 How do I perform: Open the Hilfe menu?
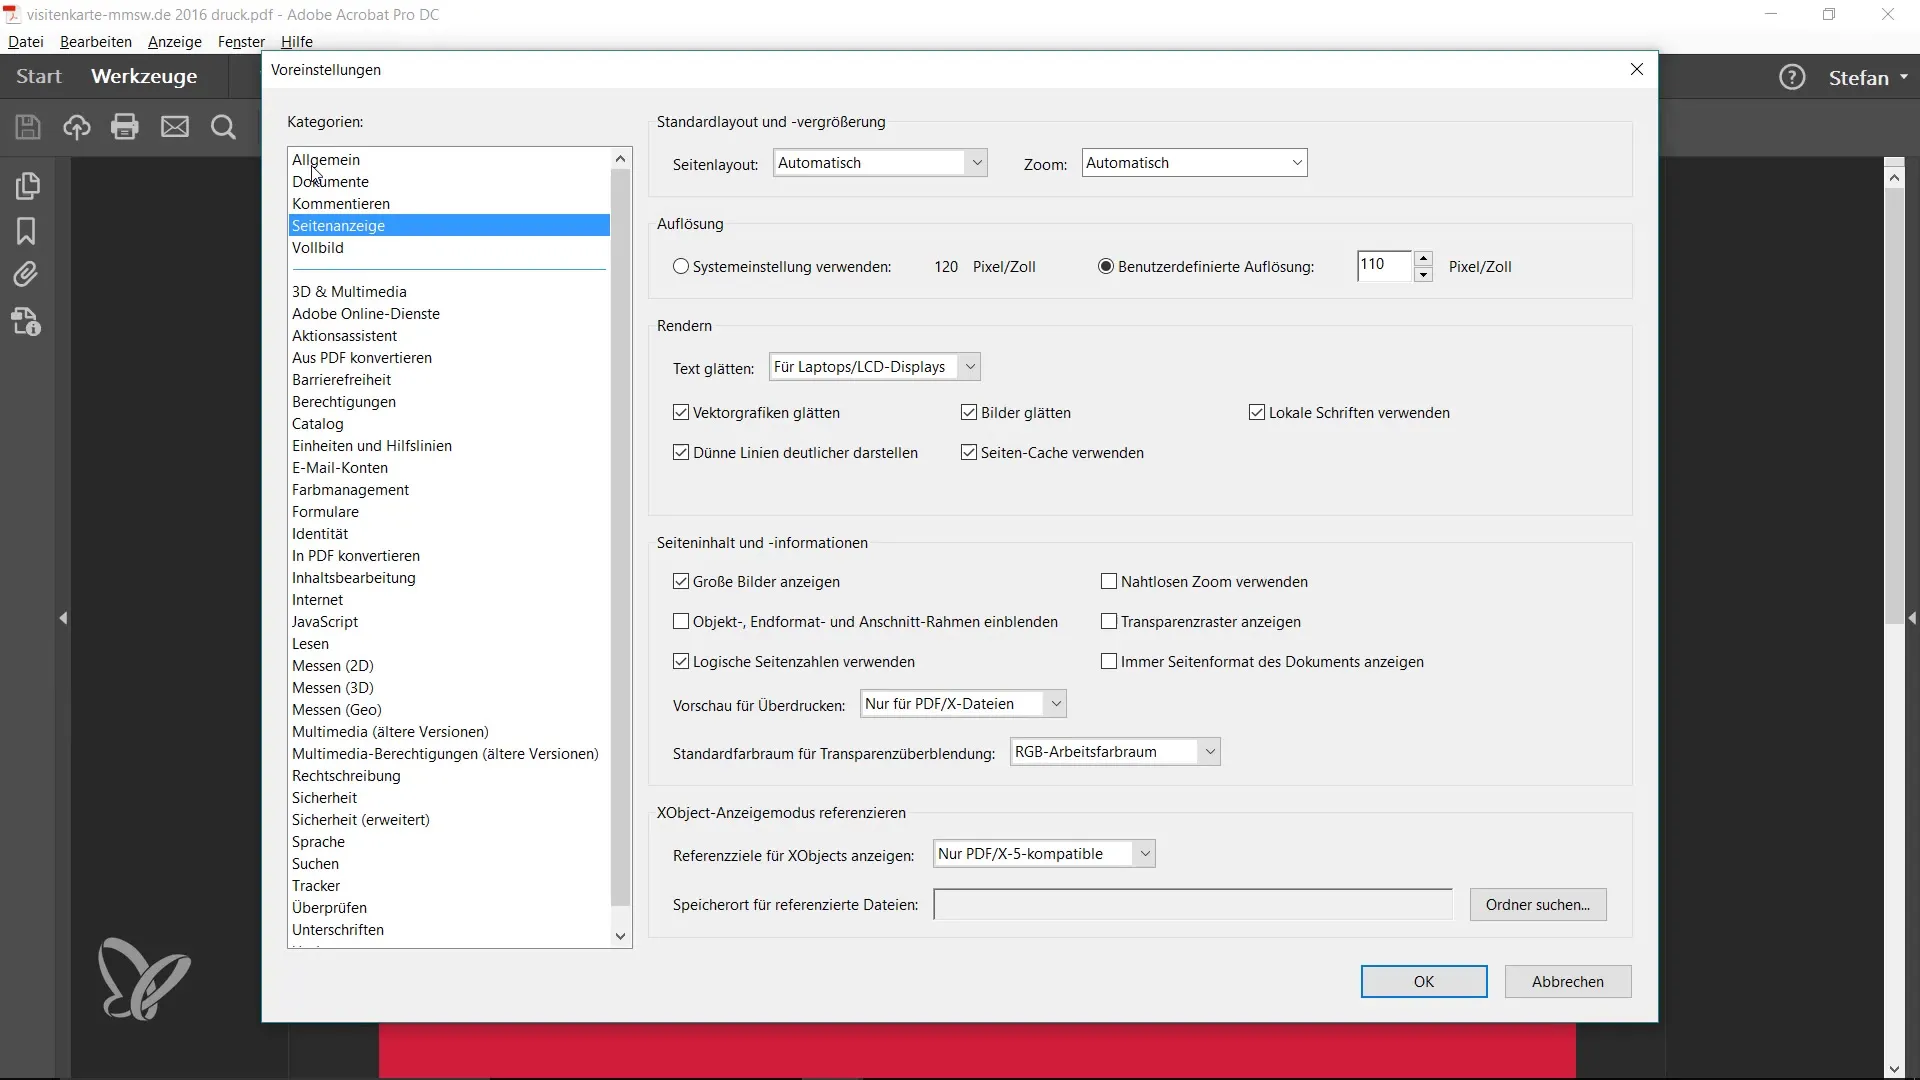pos(297,42)
